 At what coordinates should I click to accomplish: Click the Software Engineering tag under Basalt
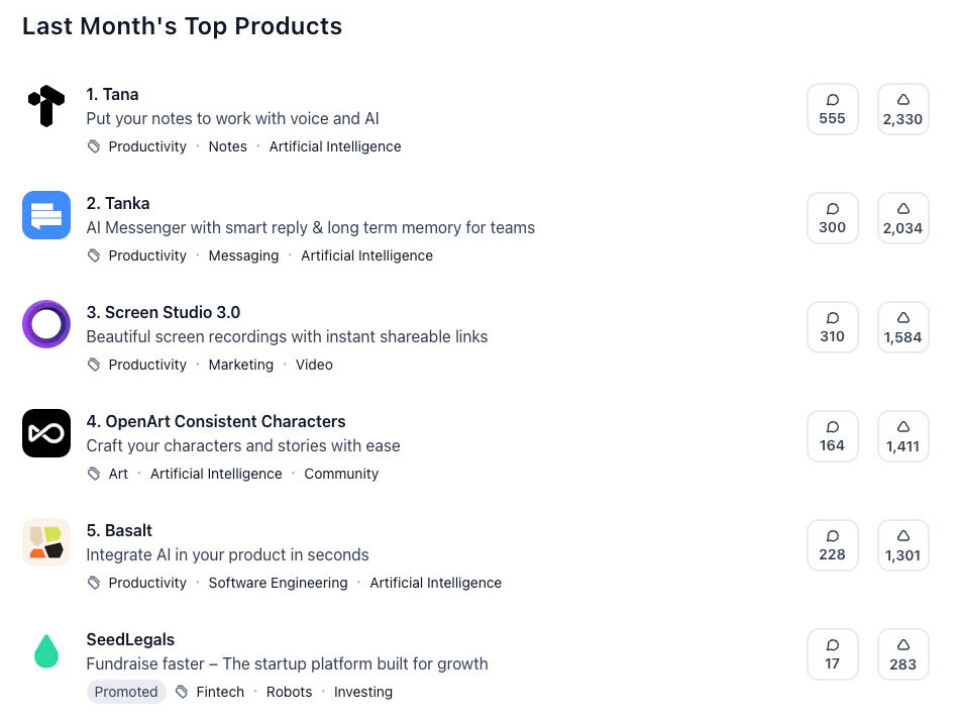point(277,582)
